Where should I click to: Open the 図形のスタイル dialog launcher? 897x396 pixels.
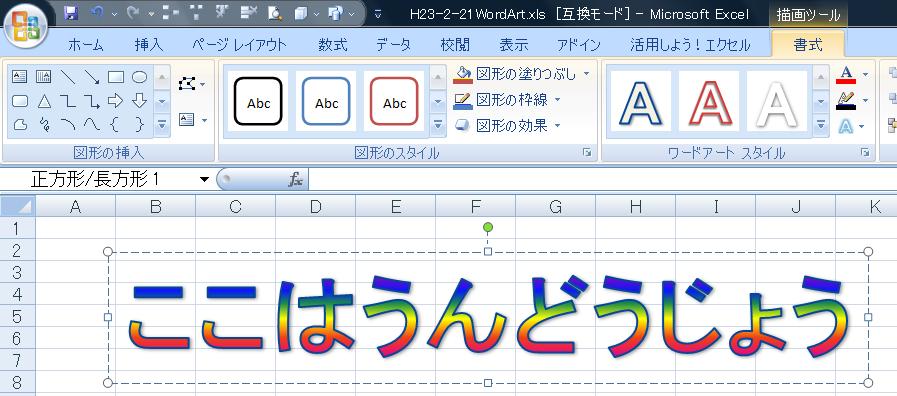click(x=587, y=153)
